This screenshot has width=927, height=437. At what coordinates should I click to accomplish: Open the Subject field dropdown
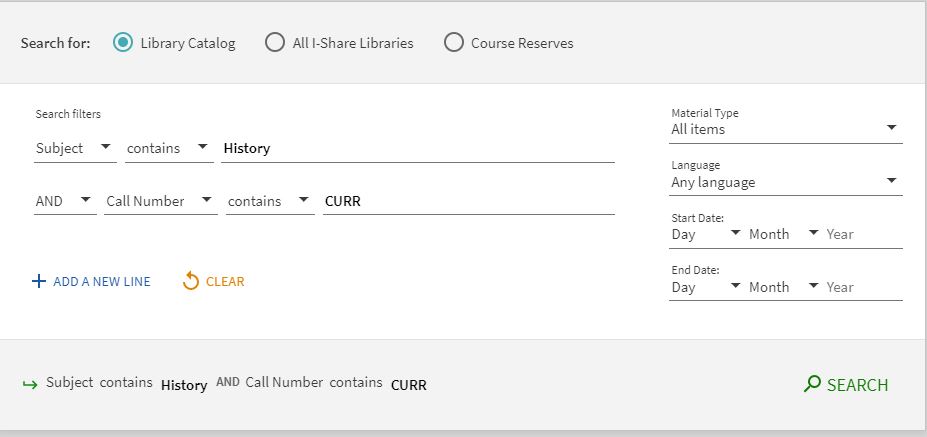(x=75, y=148)
